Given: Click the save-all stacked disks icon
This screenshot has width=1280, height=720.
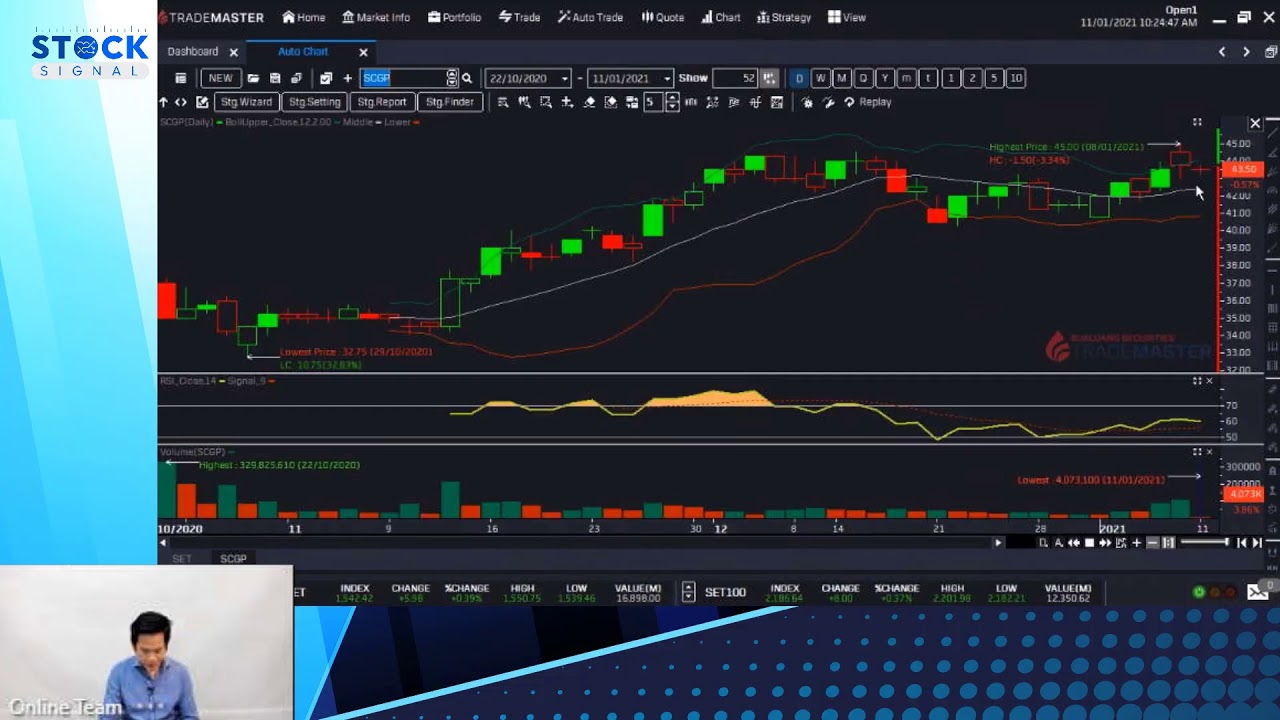Looking at the screenshot, I should 296,78.
